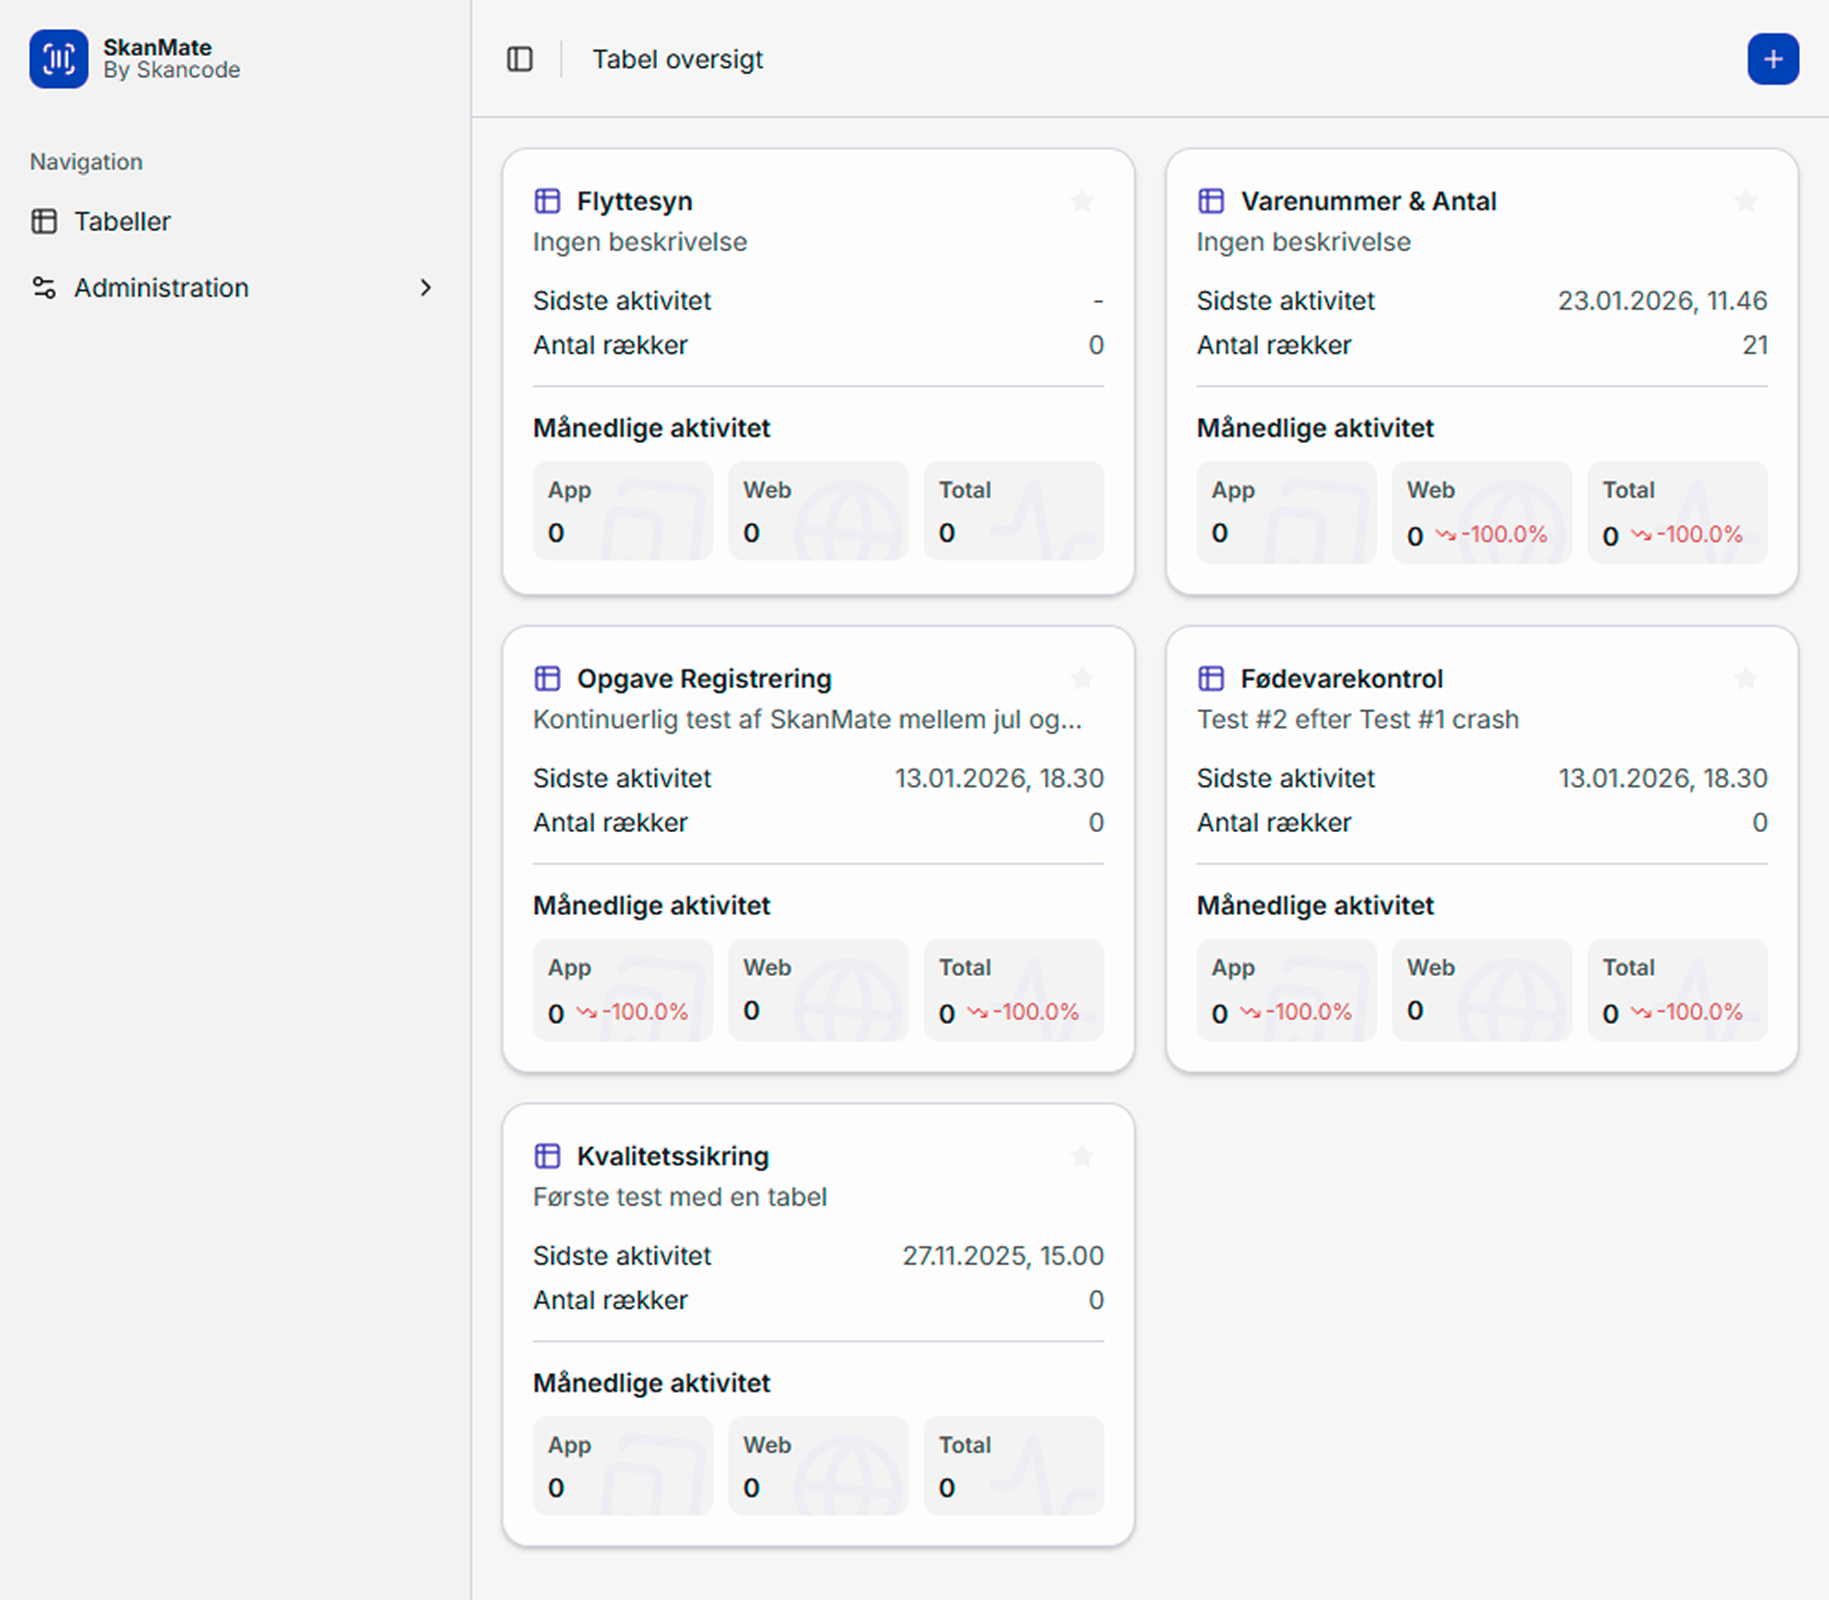Expand the Administration chevron arrow
The width and height of the screenshot is (1829, 1600).
426,288
